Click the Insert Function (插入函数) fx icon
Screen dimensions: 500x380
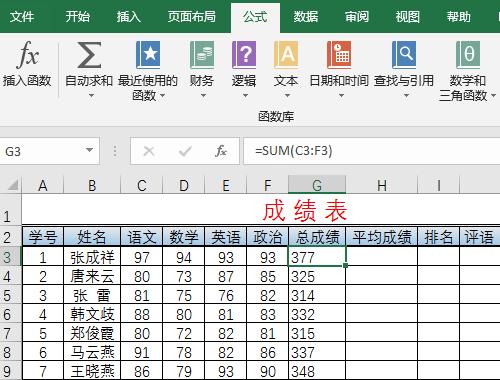(x=27, y=54)
